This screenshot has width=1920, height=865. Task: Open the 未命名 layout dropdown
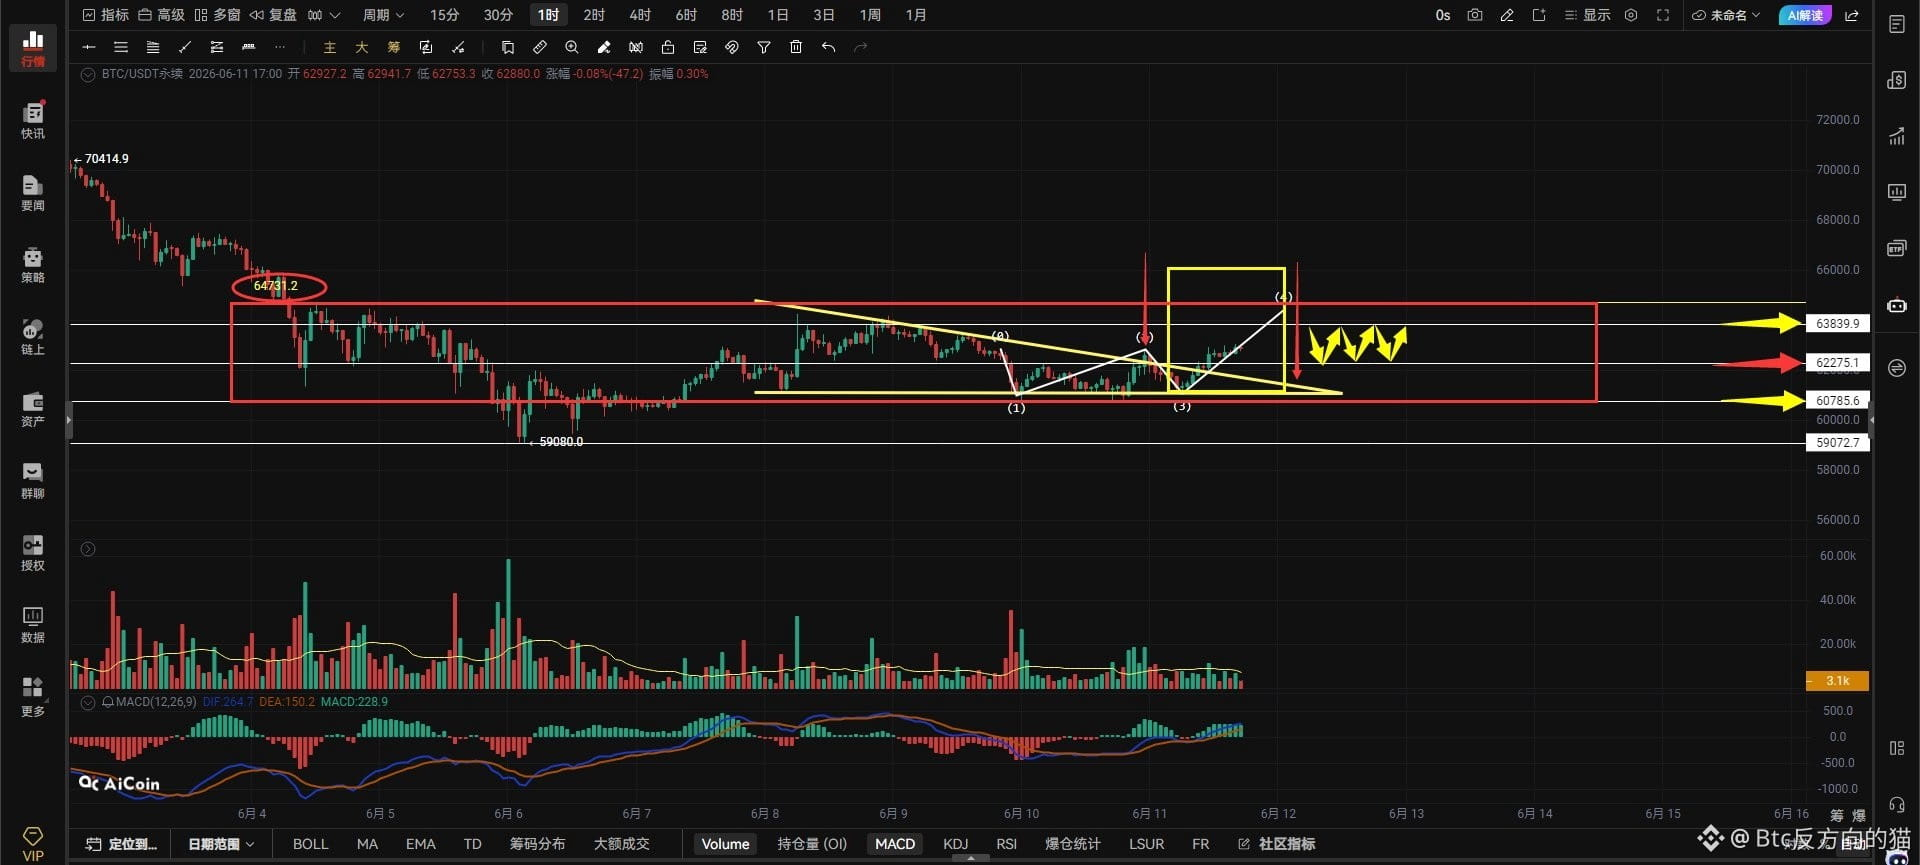1726,15
